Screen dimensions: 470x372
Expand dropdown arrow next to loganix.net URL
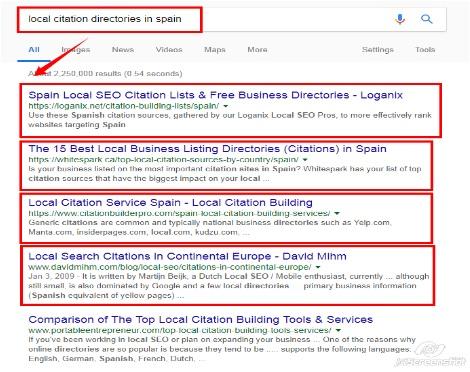coord(226,106)
